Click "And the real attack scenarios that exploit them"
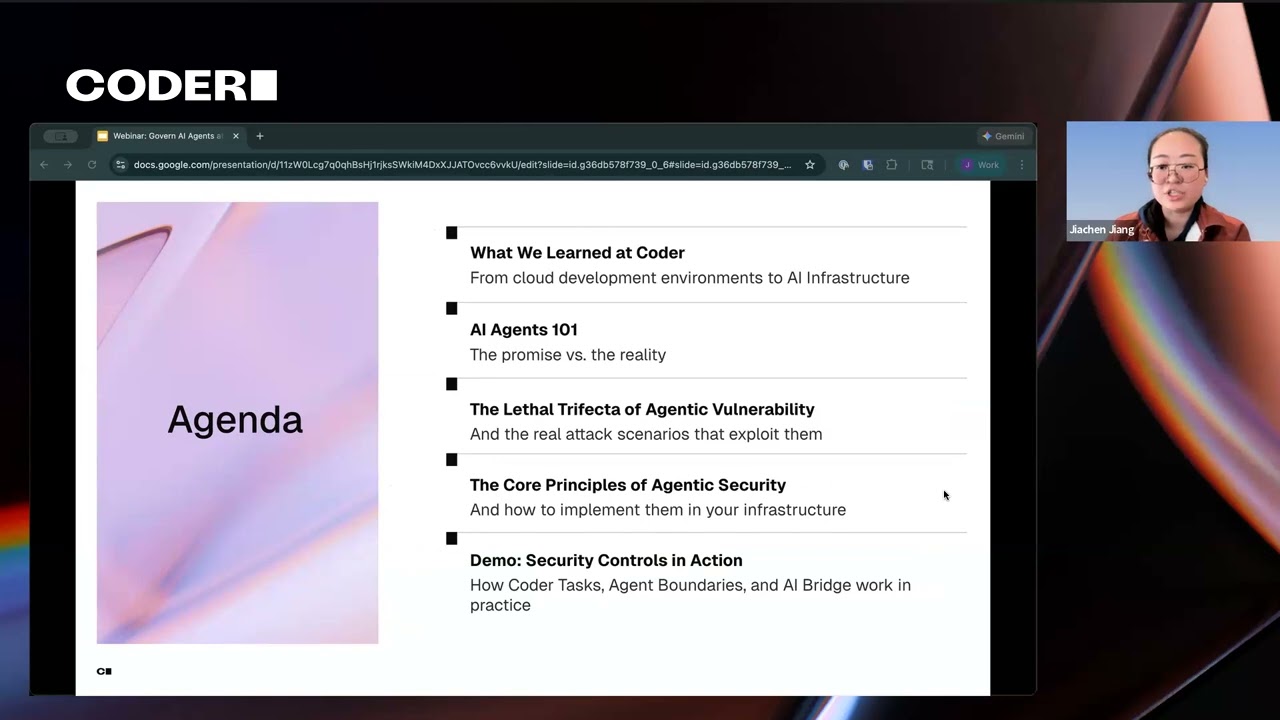This screenshot has height=720, width=1280. (646, 434)
